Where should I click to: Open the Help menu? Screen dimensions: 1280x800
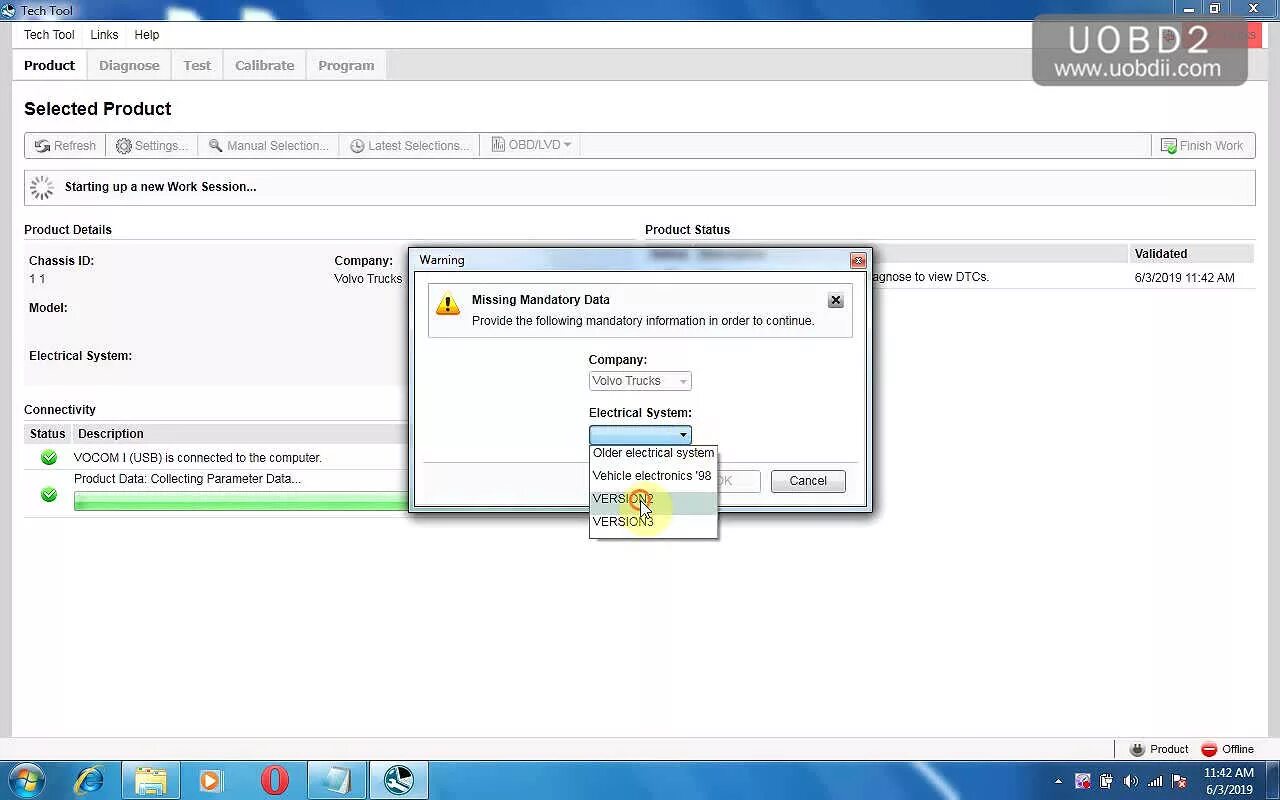click(x=147, y=34)
